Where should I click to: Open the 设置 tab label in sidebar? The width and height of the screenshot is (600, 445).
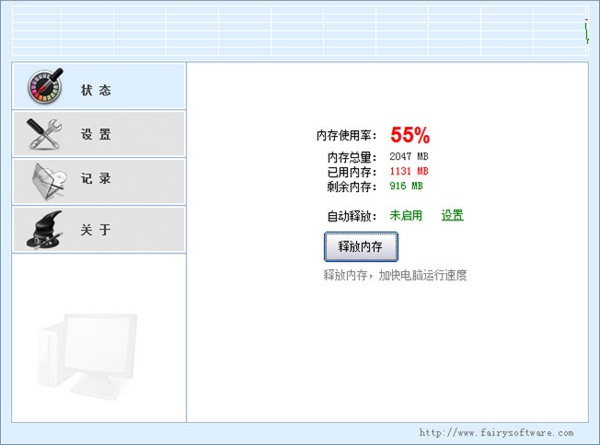(x=96, y=134)
